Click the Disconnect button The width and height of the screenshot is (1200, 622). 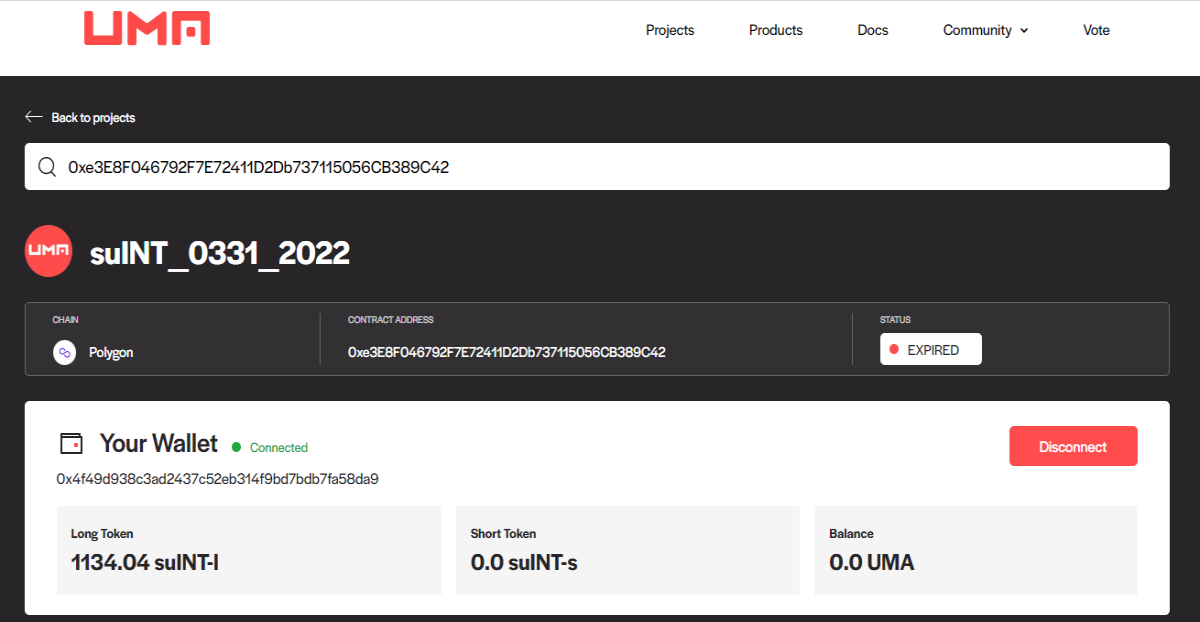tap(1073, 446)
